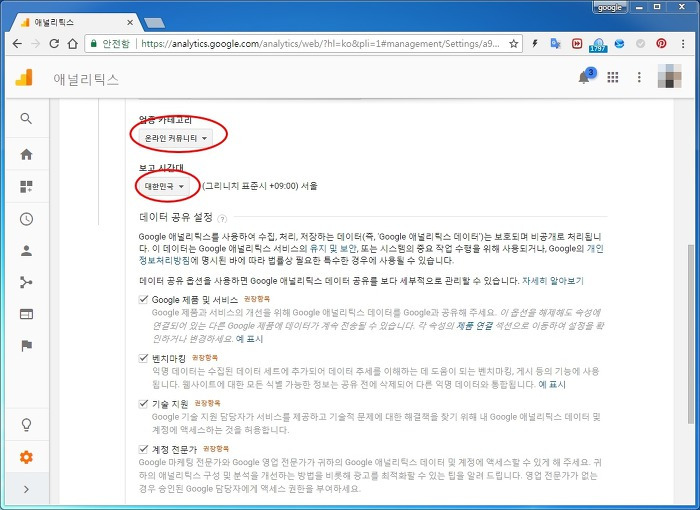The width and height of the screenshot is (700, 510).
Task: Open Audience person icon in sidebar
Action: click(x=26, y=251)
